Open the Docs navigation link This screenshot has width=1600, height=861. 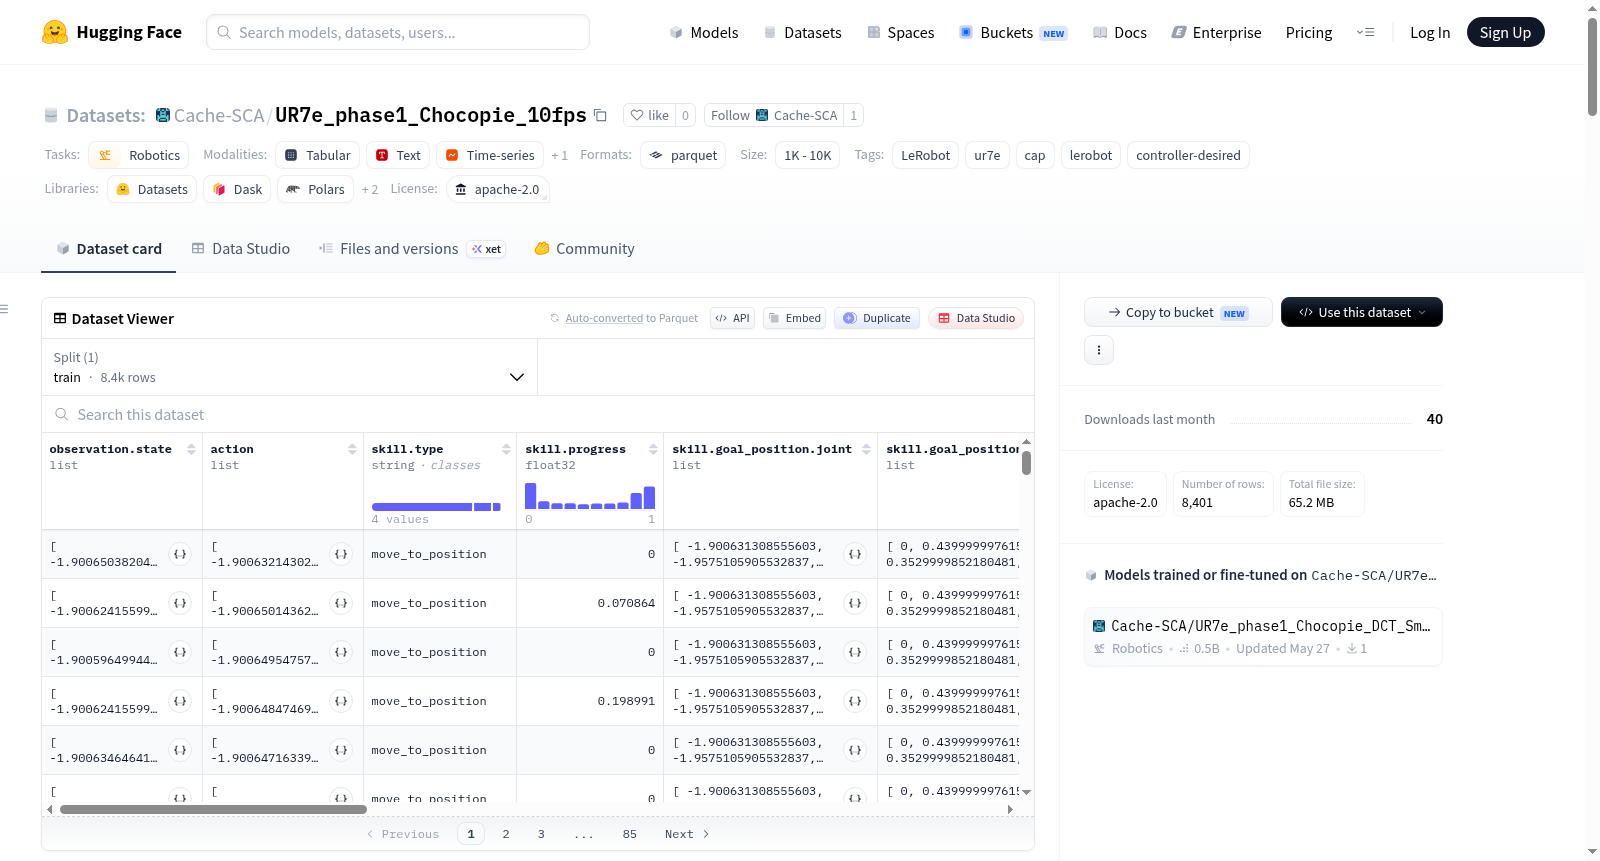pyautogui.click(x=1120, y=32)
